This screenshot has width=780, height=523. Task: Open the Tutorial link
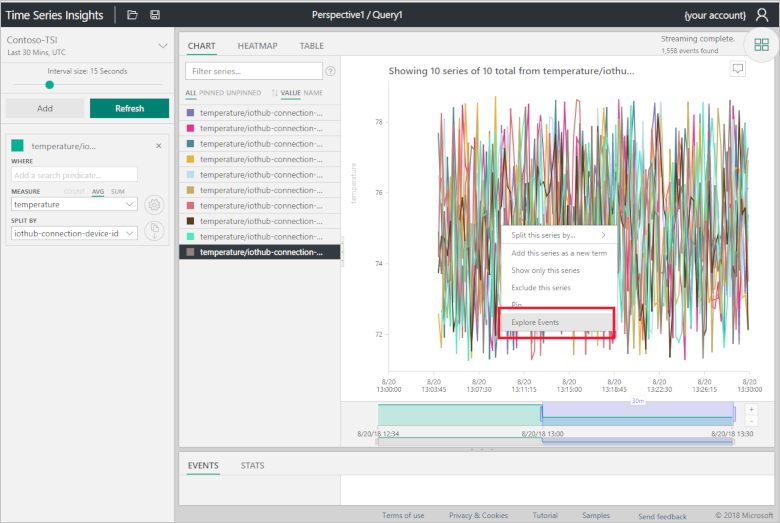[545, 515]
